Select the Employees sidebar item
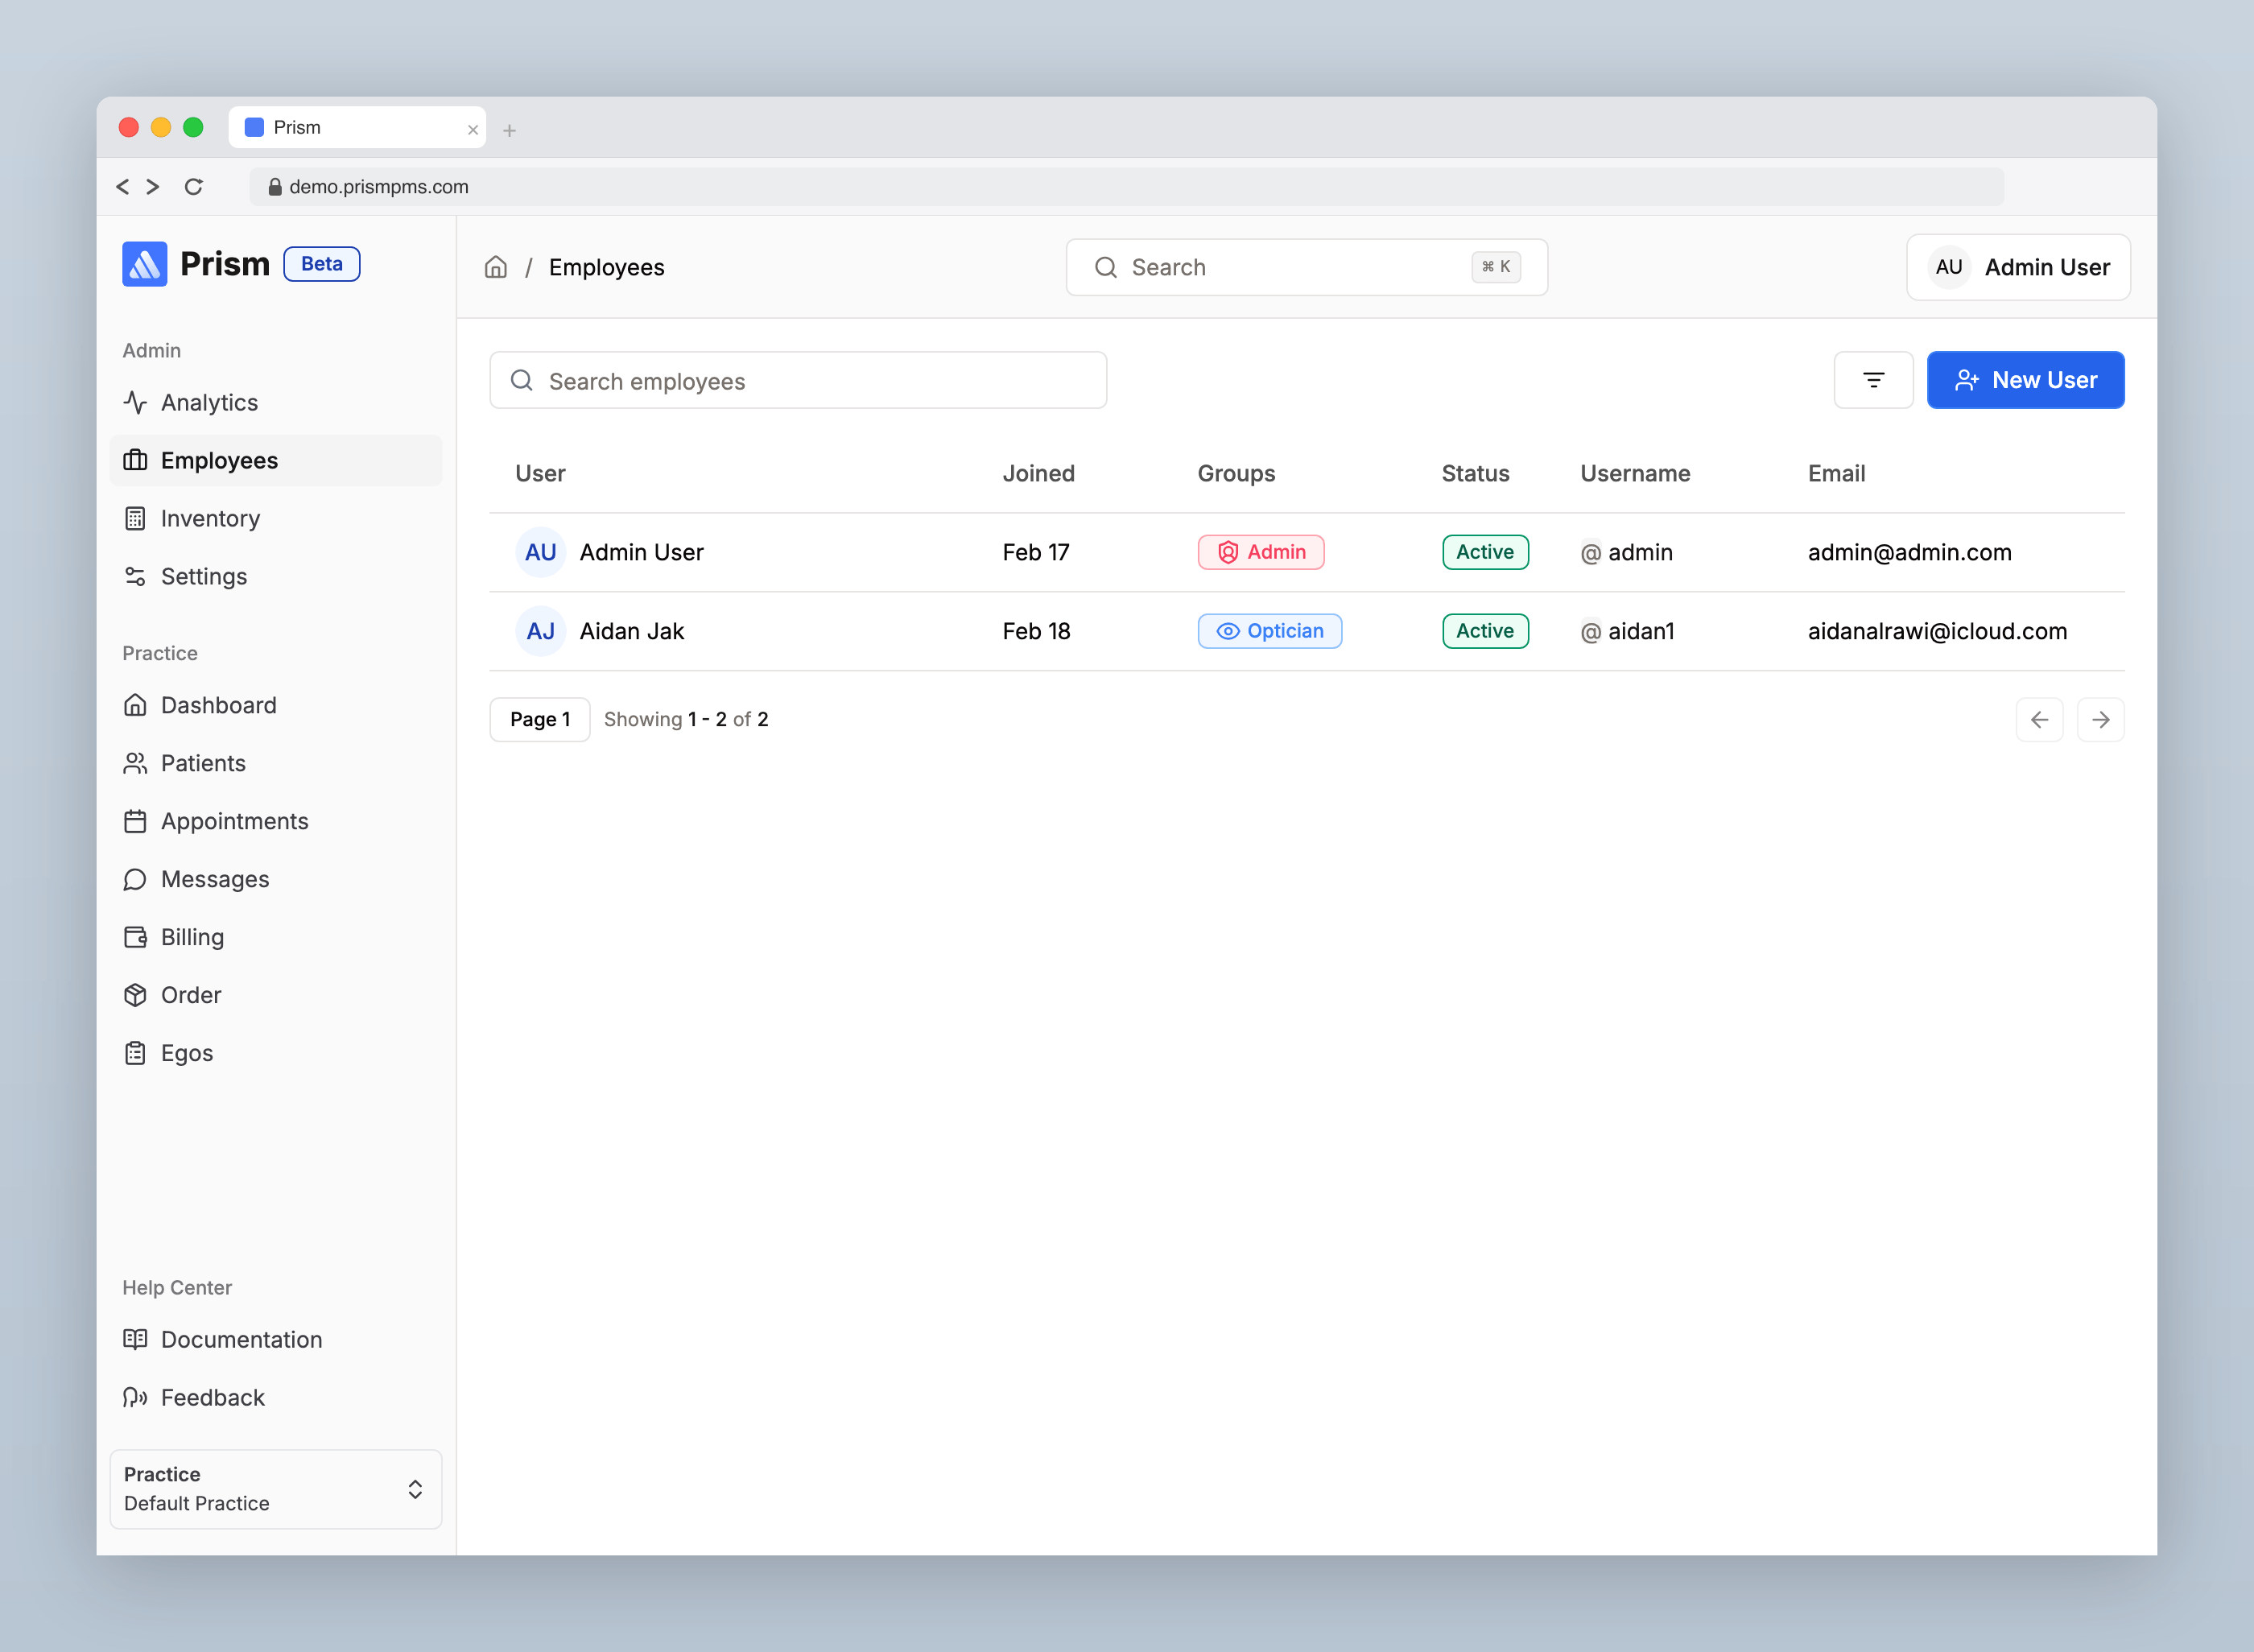Screen dimensions: 2254x1652 [219, 460]
